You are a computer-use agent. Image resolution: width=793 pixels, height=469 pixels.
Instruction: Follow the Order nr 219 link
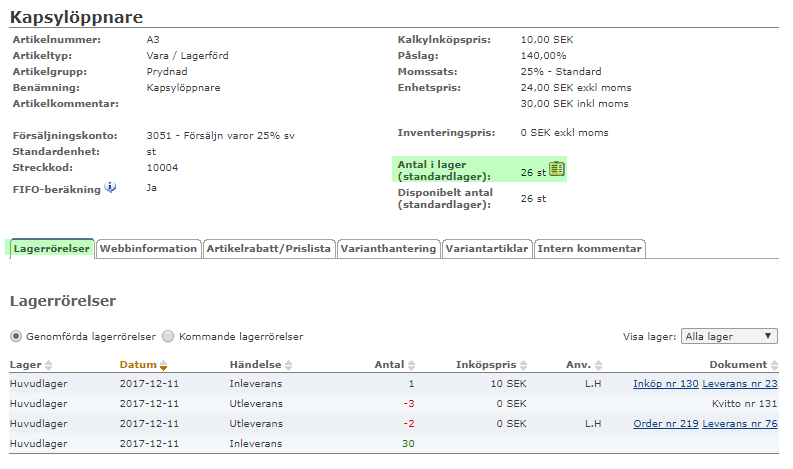[665, 424]
